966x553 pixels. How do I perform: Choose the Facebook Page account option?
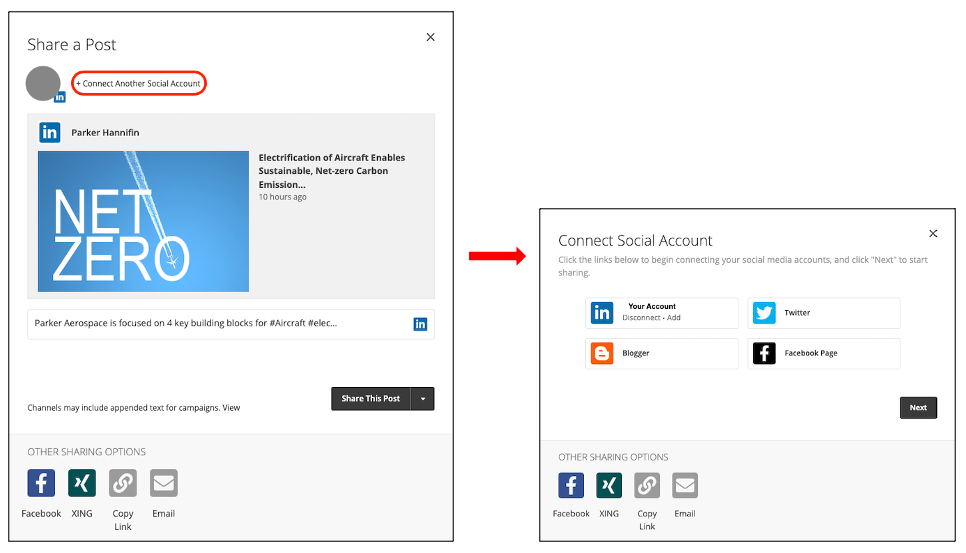[824, 353]
